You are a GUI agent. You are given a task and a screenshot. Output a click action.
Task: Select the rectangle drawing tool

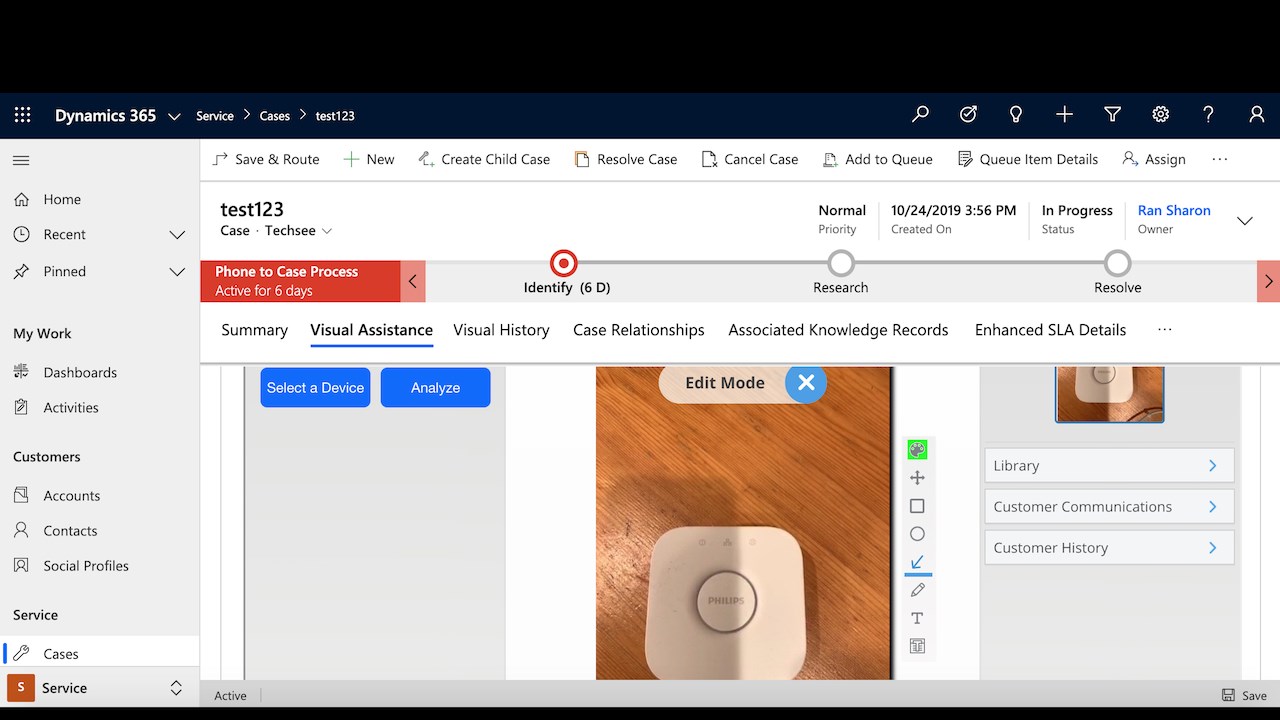point(917,506)
